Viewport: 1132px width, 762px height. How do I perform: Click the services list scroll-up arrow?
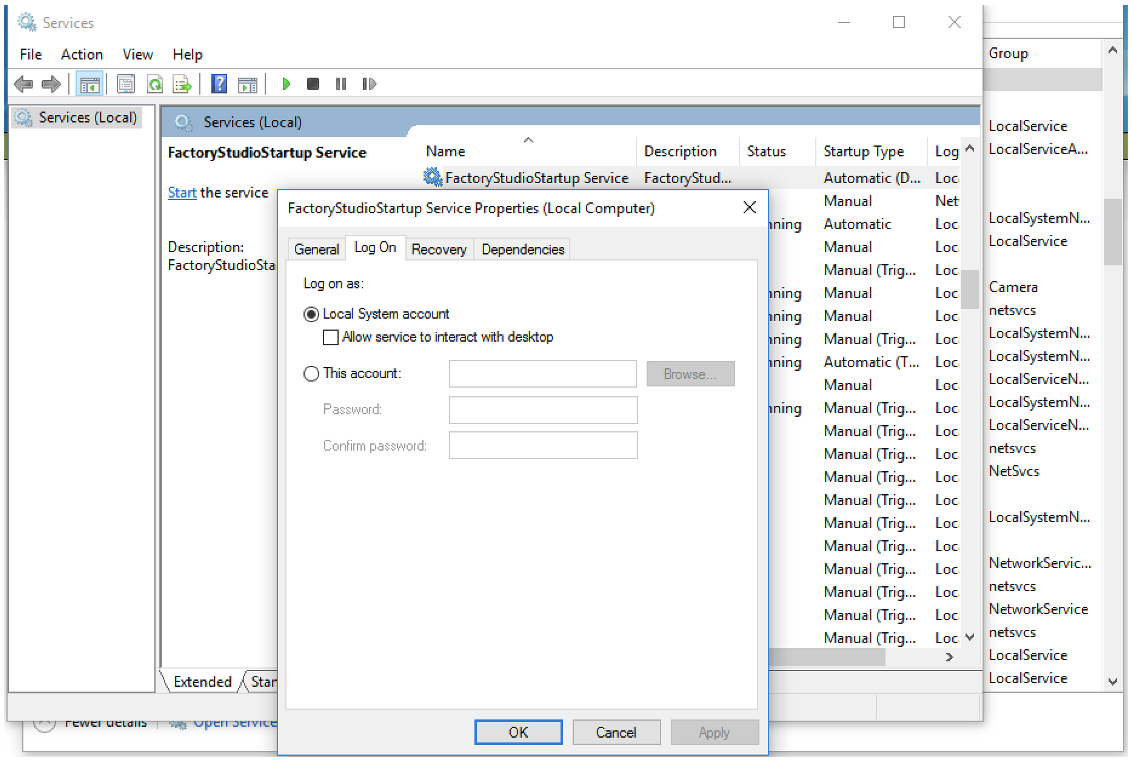[x=970, y=149]
